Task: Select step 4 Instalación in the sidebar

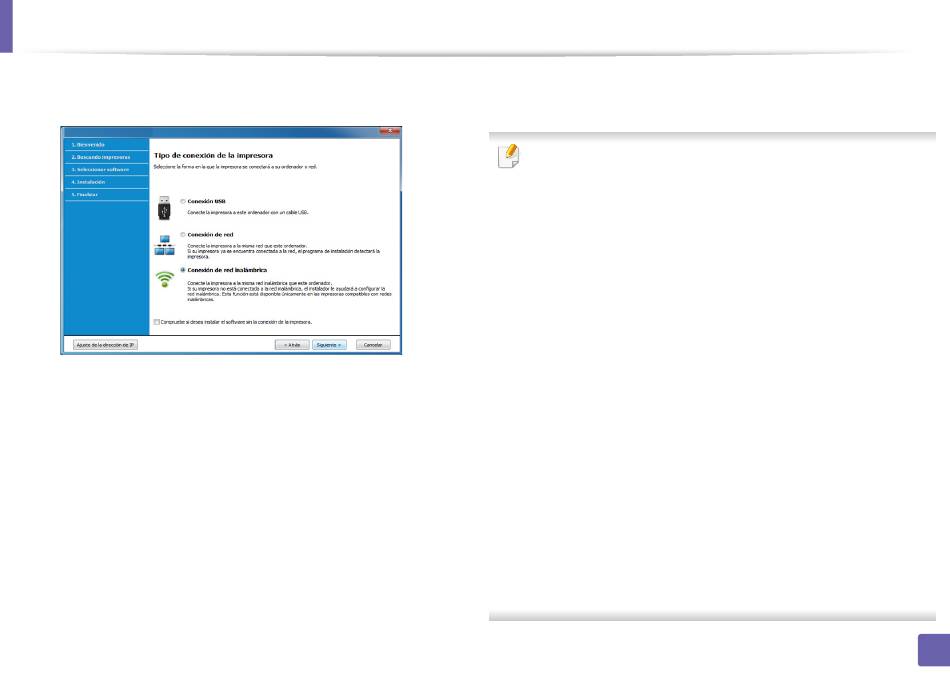Action: [107, 182]
